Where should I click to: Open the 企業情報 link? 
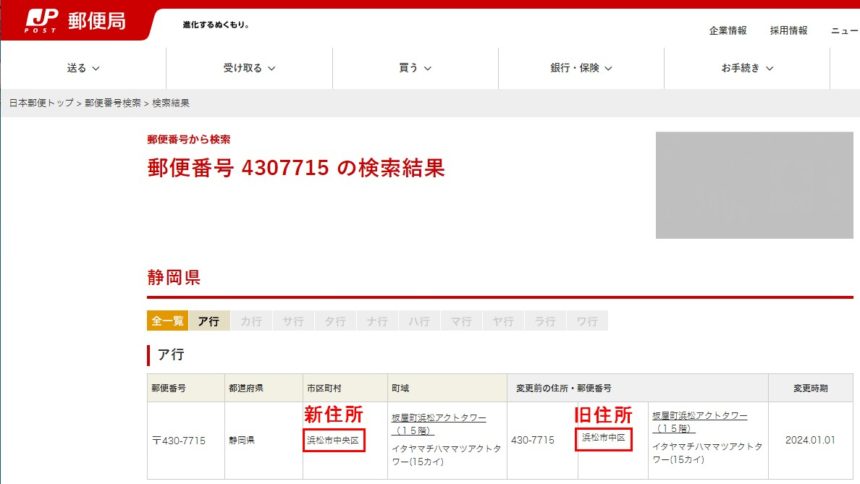coord(728,31)
